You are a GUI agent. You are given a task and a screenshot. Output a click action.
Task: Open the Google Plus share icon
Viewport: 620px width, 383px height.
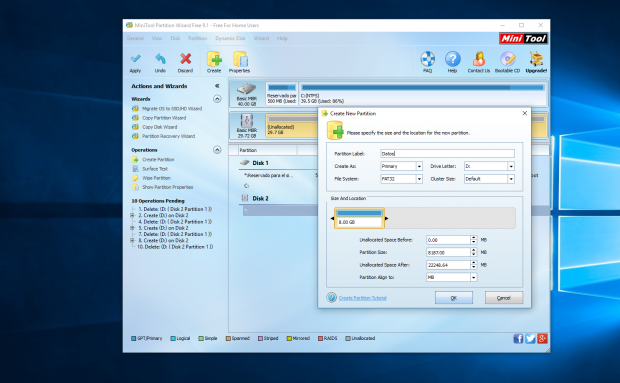[x=542, y=338]
